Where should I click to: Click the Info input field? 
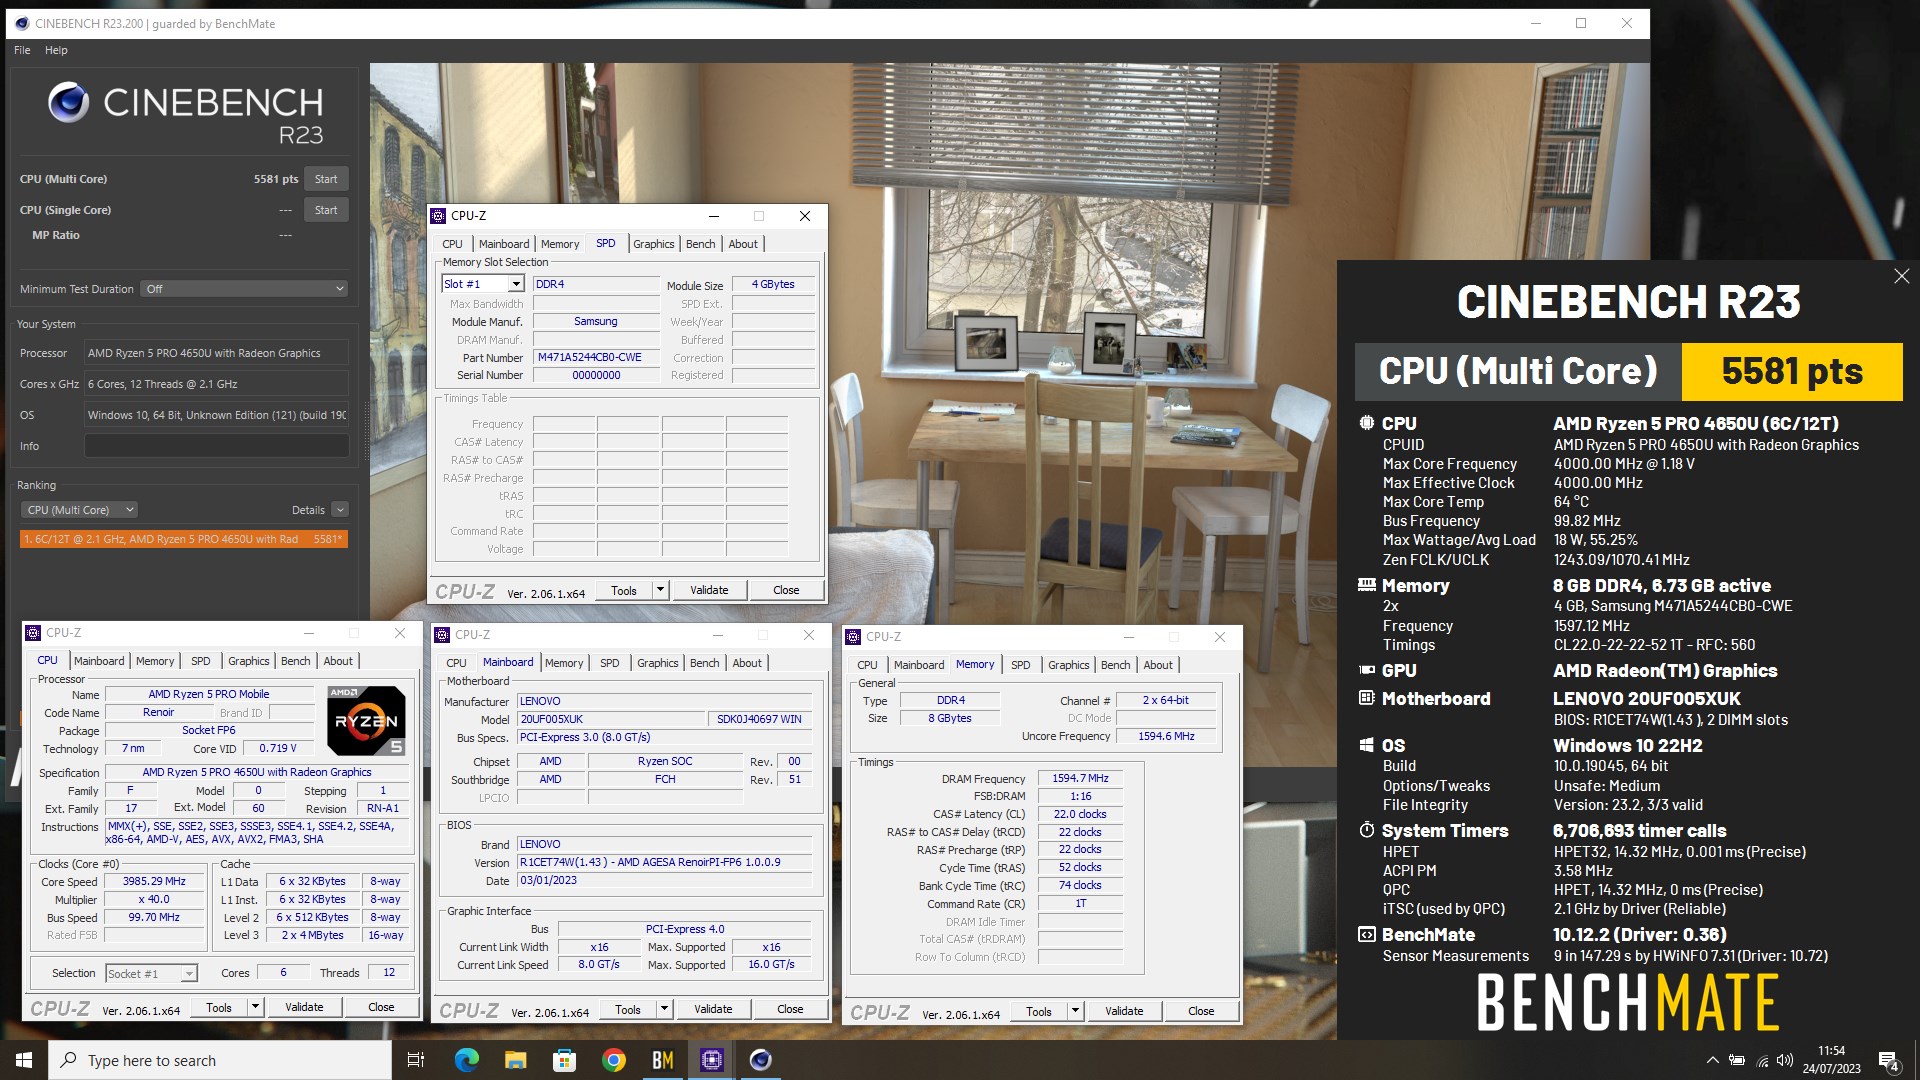click(216, 446)
